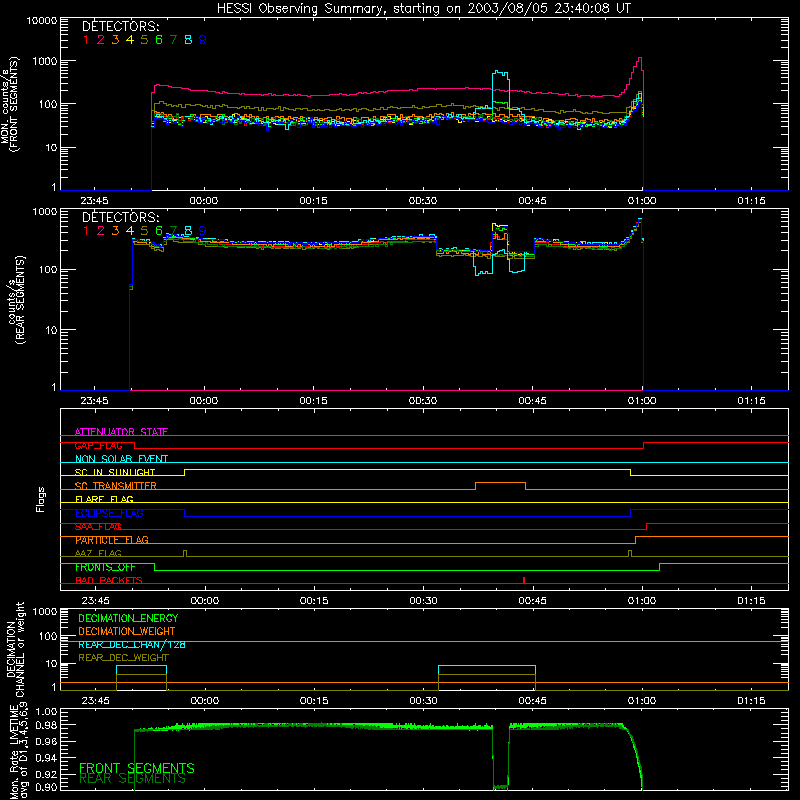The width and height of the screenshot is (800, 800).
Task: Click the NON_SOLAR_EVENT flag label
Action: click(121, 459)
